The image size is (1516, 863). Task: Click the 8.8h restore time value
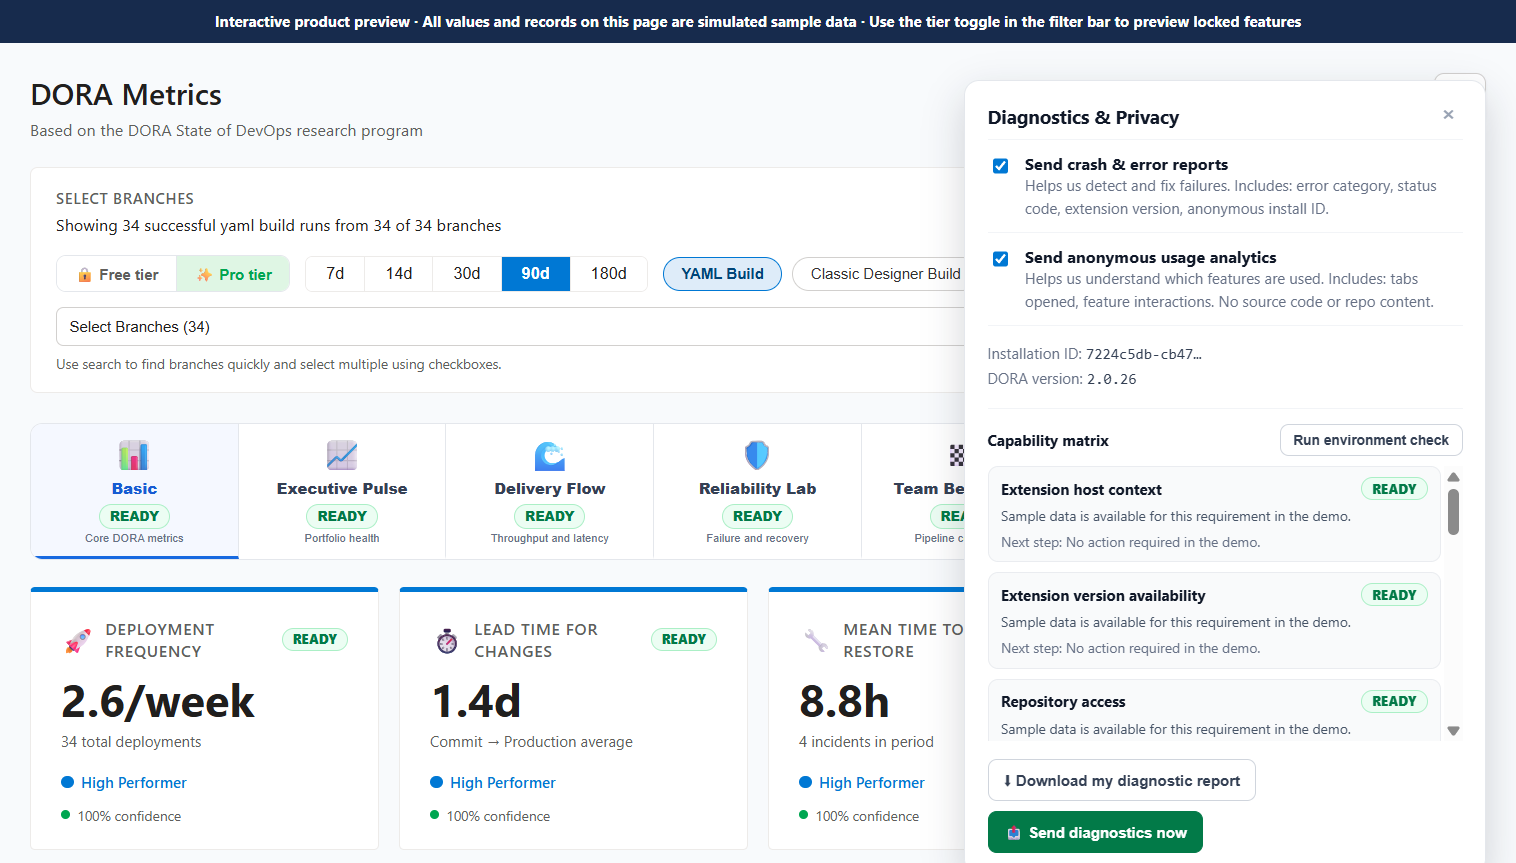tap(844, 701)
